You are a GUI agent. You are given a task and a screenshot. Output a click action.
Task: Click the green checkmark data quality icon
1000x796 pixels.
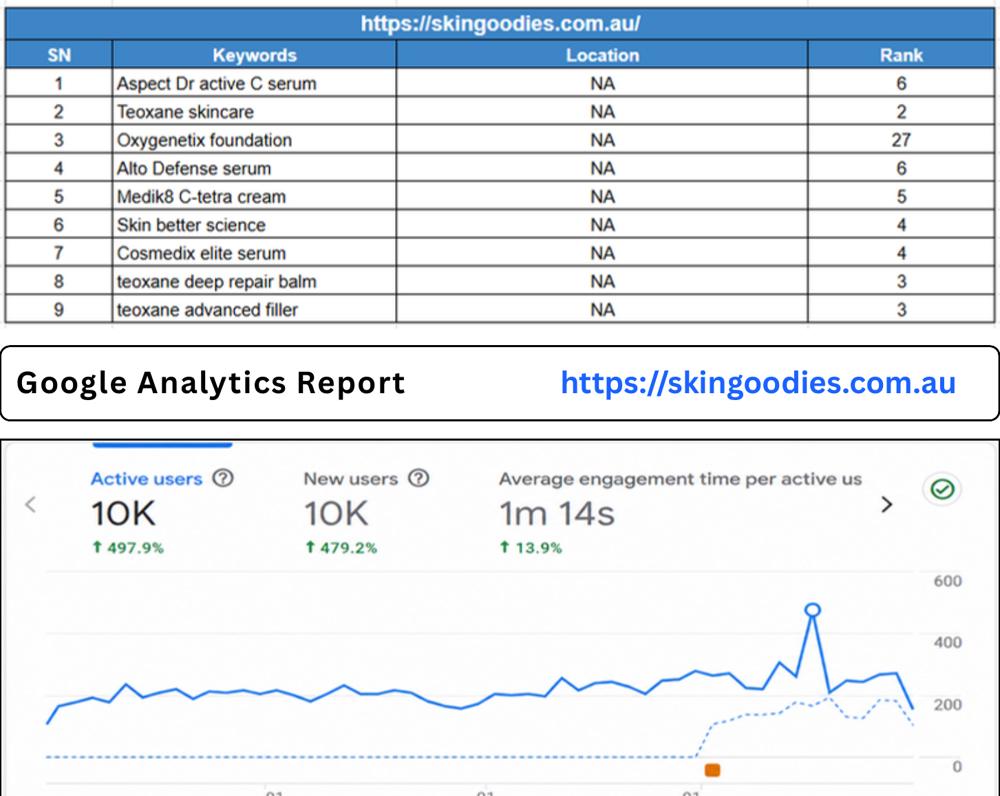click(942, 489)
